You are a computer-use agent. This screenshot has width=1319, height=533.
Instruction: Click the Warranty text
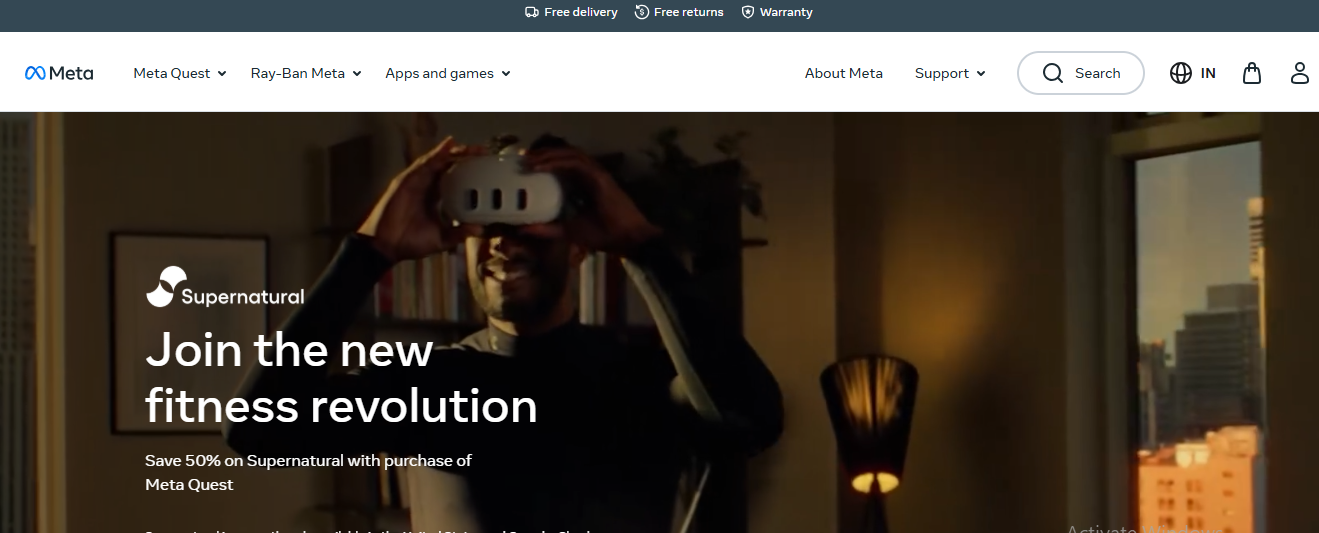(x=786, y=12)
